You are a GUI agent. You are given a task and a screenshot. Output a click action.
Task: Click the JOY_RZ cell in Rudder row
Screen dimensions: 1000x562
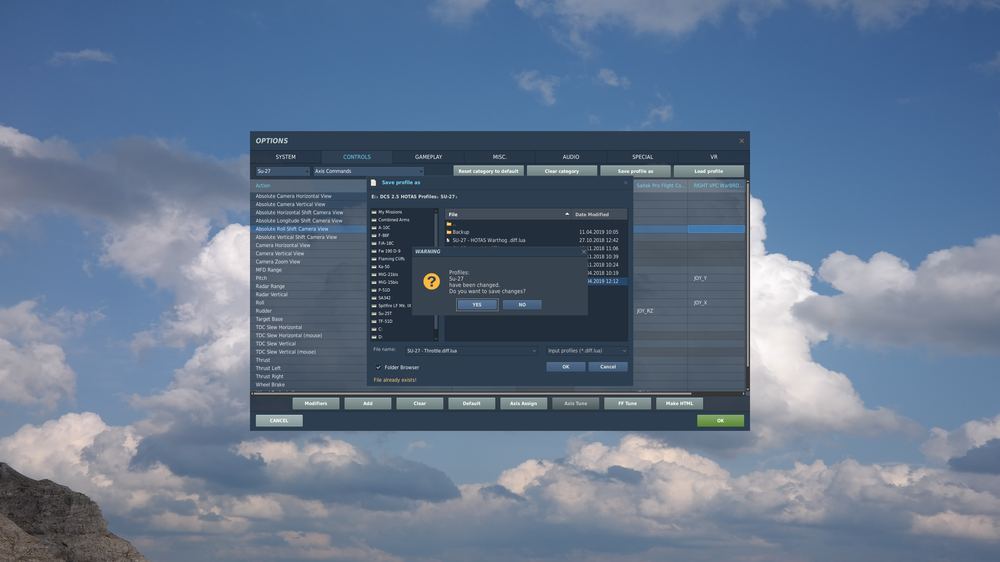[660, 311]
